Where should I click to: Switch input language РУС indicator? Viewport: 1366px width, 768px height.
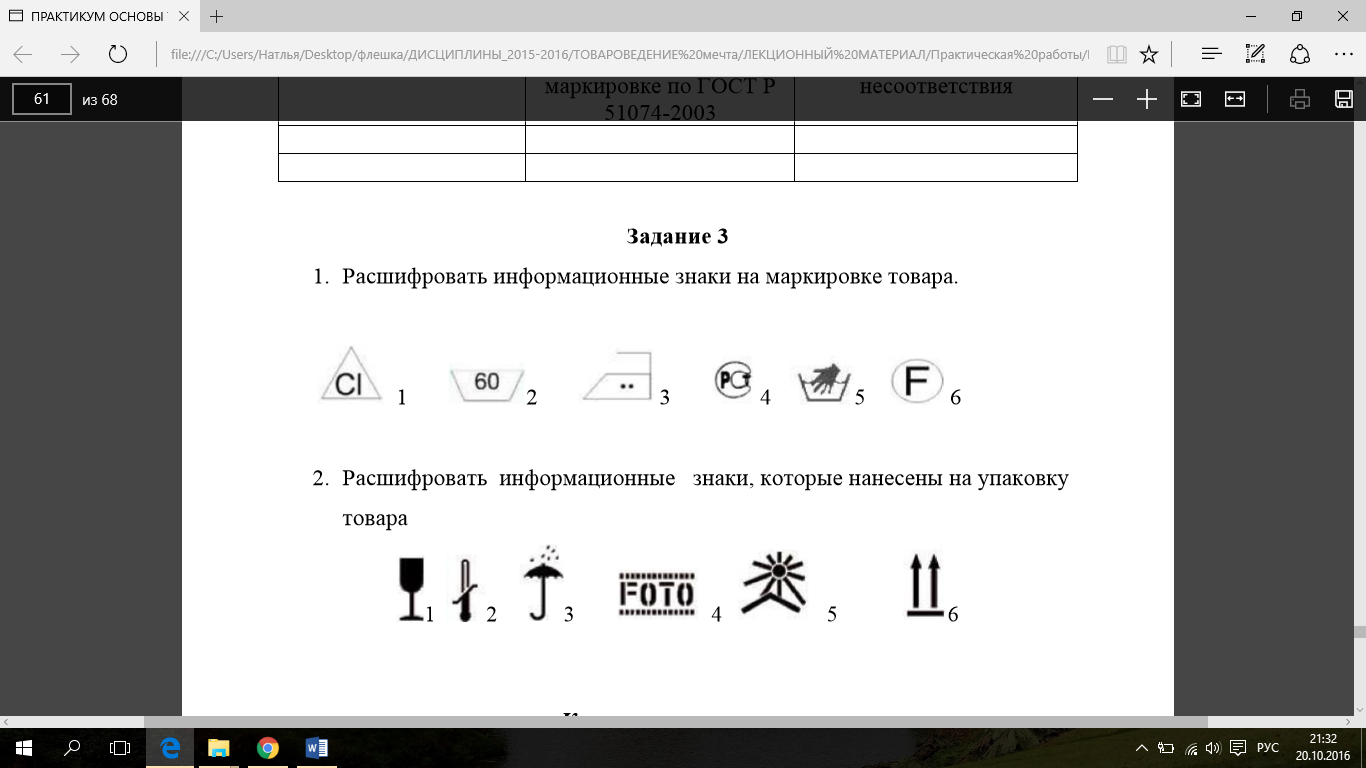(x=1268, y=748)
